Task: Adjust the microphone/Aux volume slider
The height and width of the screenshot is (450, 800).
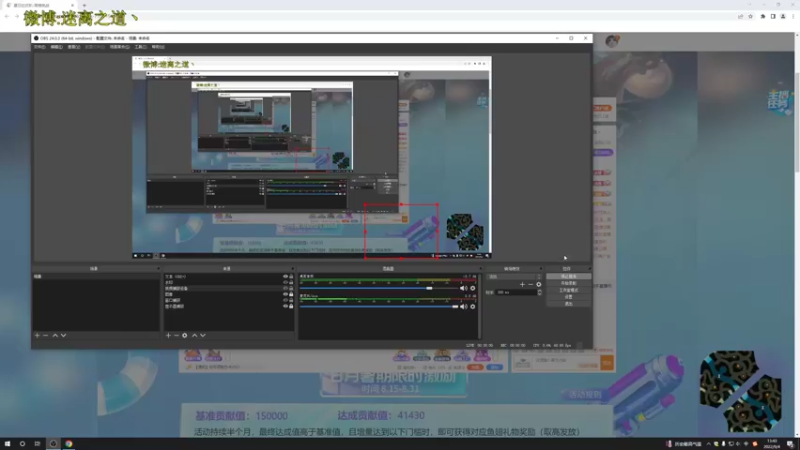Action: (x=379, y=307)
